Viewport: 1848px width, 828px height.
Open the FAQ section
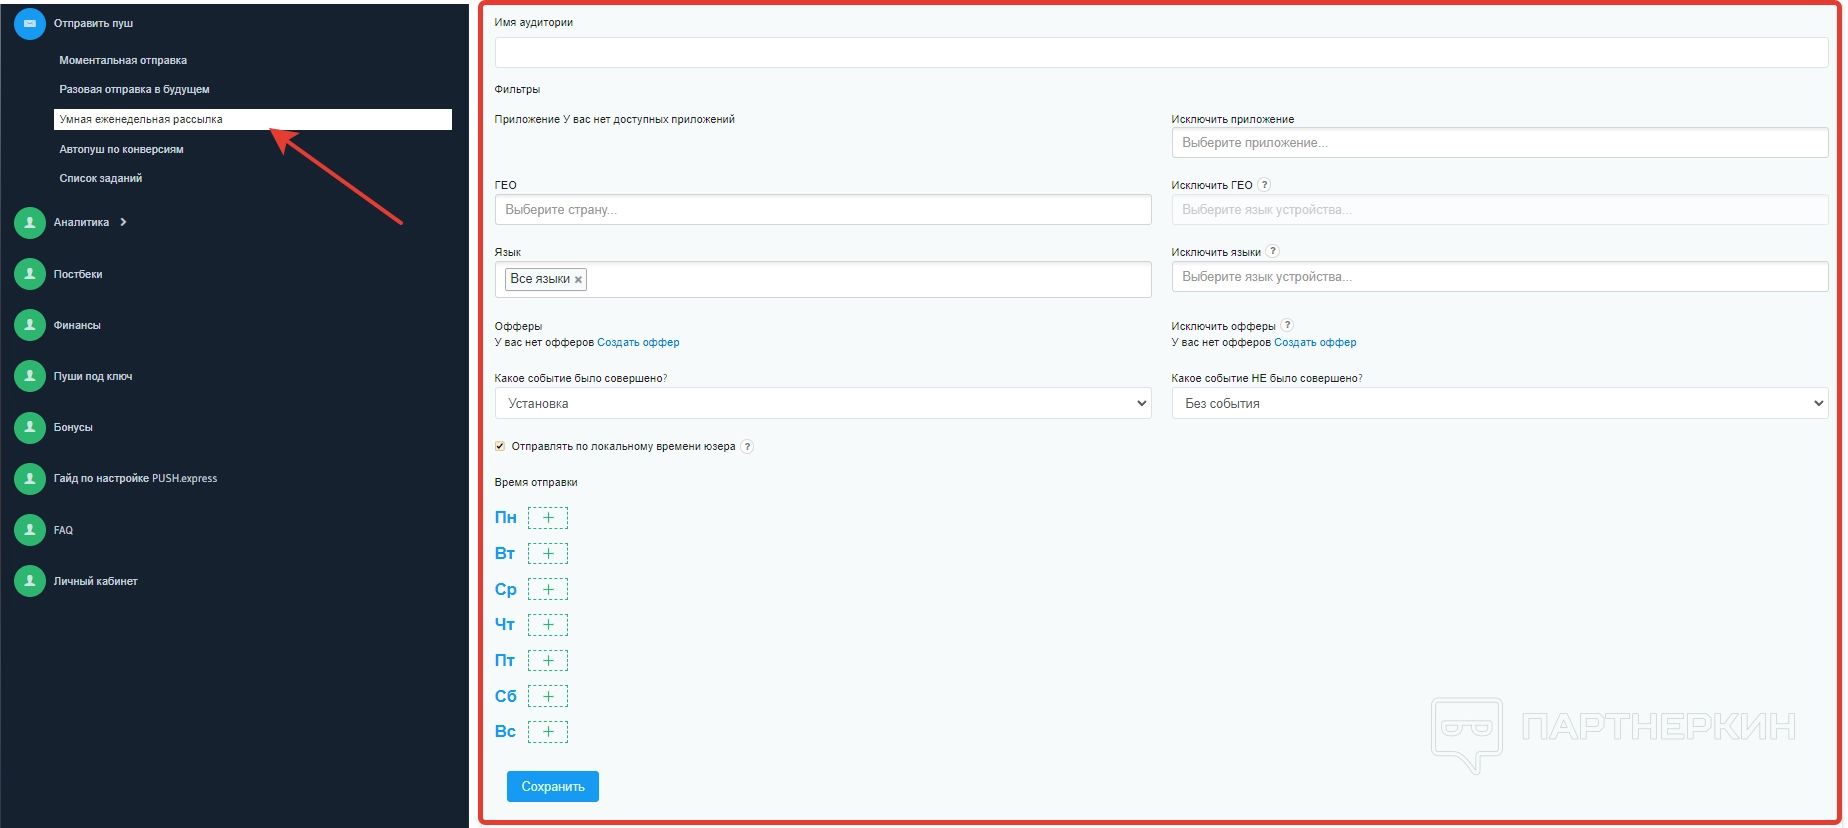tap(63, 530)
